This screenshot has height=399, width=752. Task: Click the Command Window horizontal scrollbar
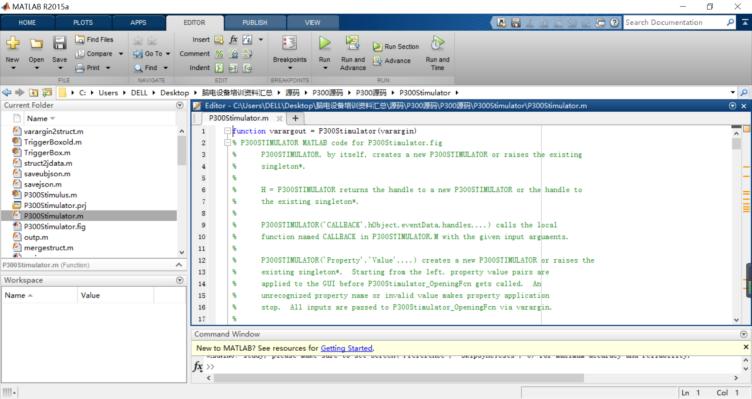tap(399, 378)
